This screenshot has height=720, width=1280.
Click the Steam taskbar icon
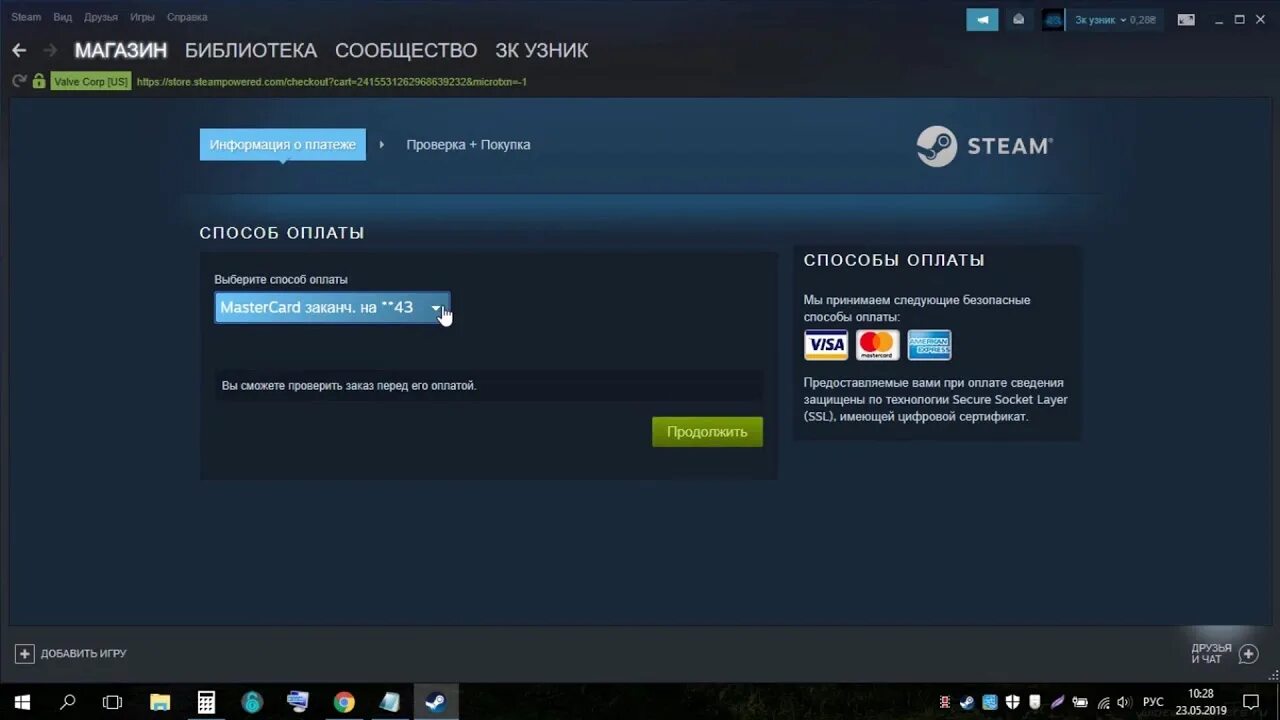436,702
